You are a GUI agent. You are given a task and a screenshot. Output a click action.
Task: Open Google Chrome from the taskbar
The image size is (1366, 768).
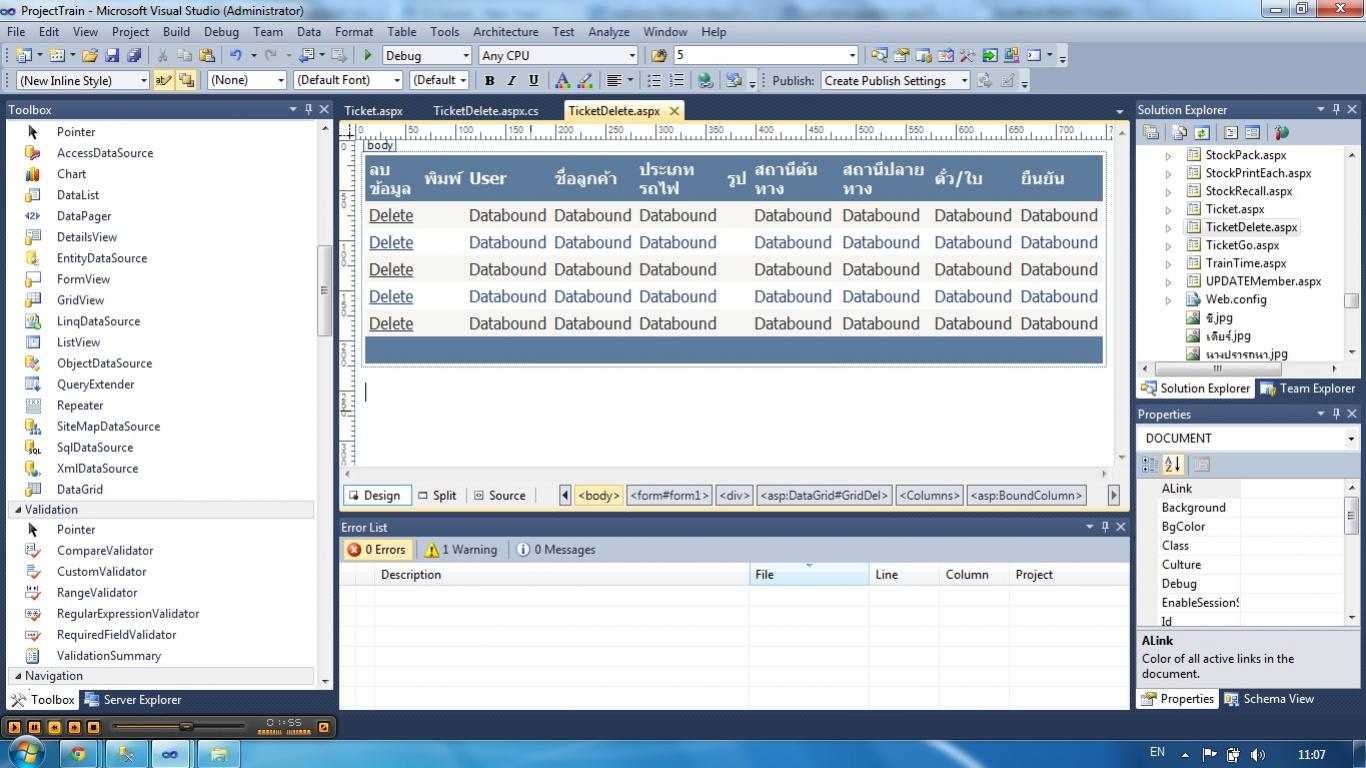(78, 754)
